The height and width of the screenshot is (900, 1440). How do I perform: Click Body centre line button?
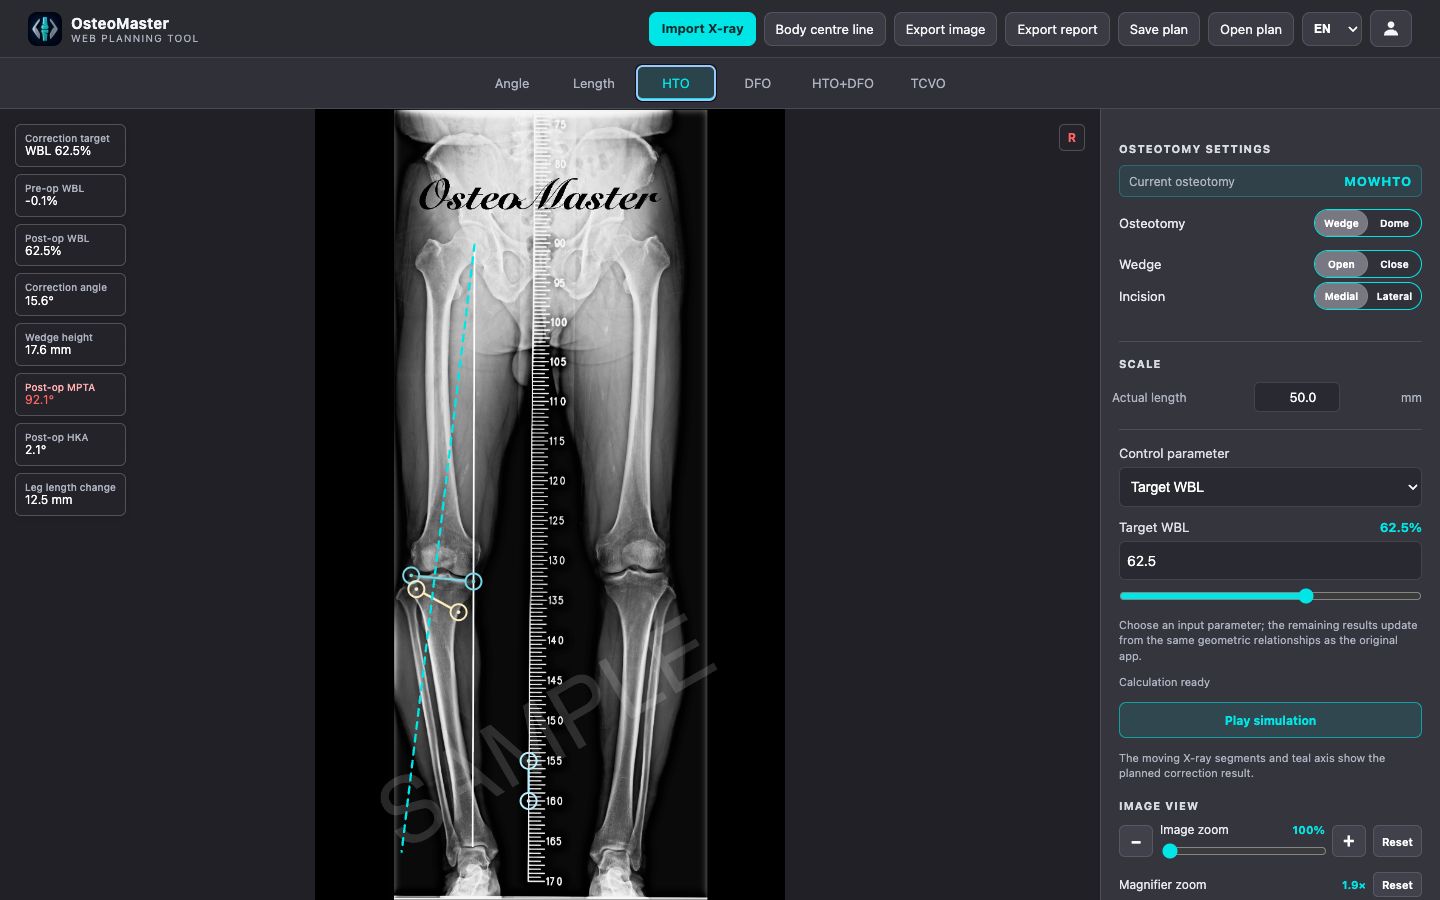(824, 29)
